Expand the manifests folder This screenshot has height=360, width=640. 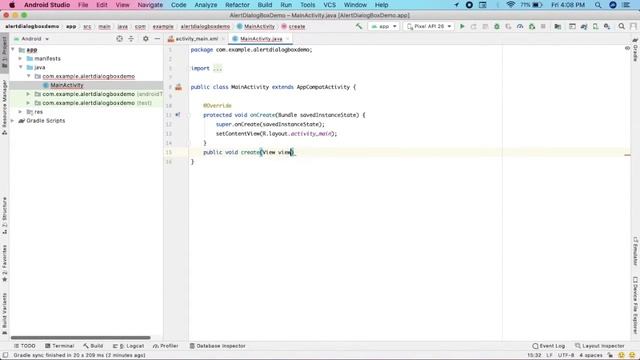click(x=20, y=58)
